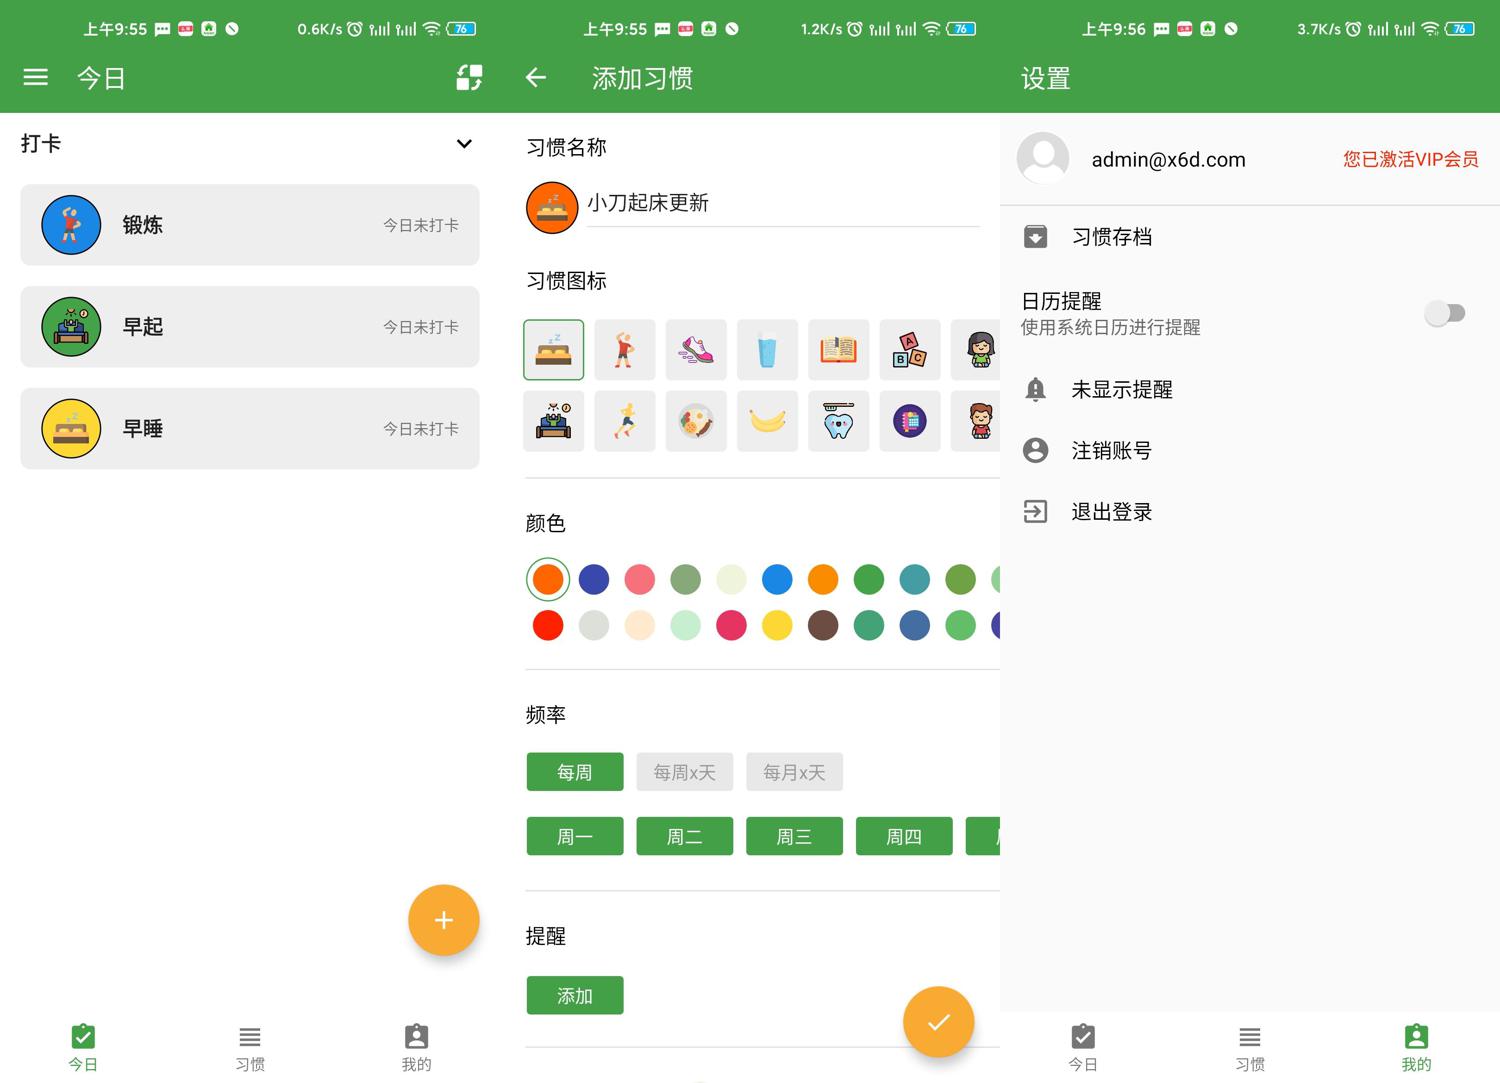Select the tooth brushing habit icon

point(838,421)
